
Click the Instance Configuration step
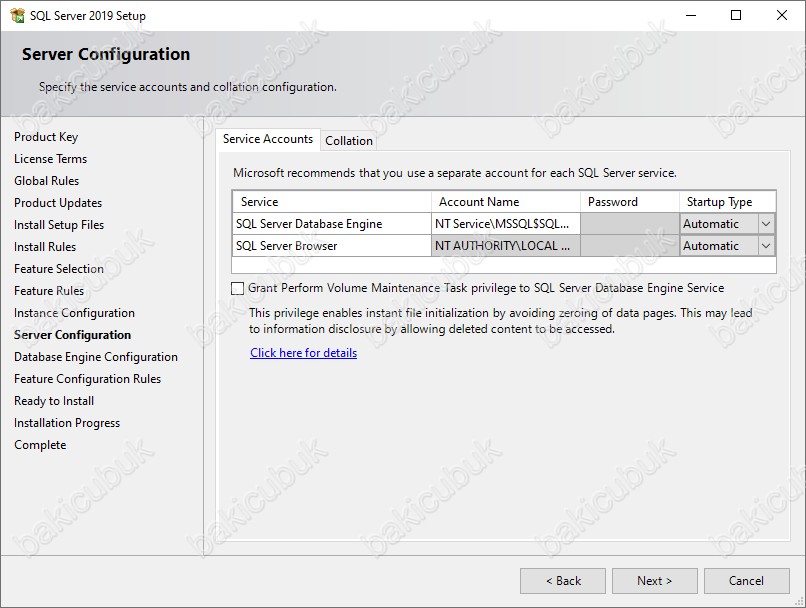point(74,314)
